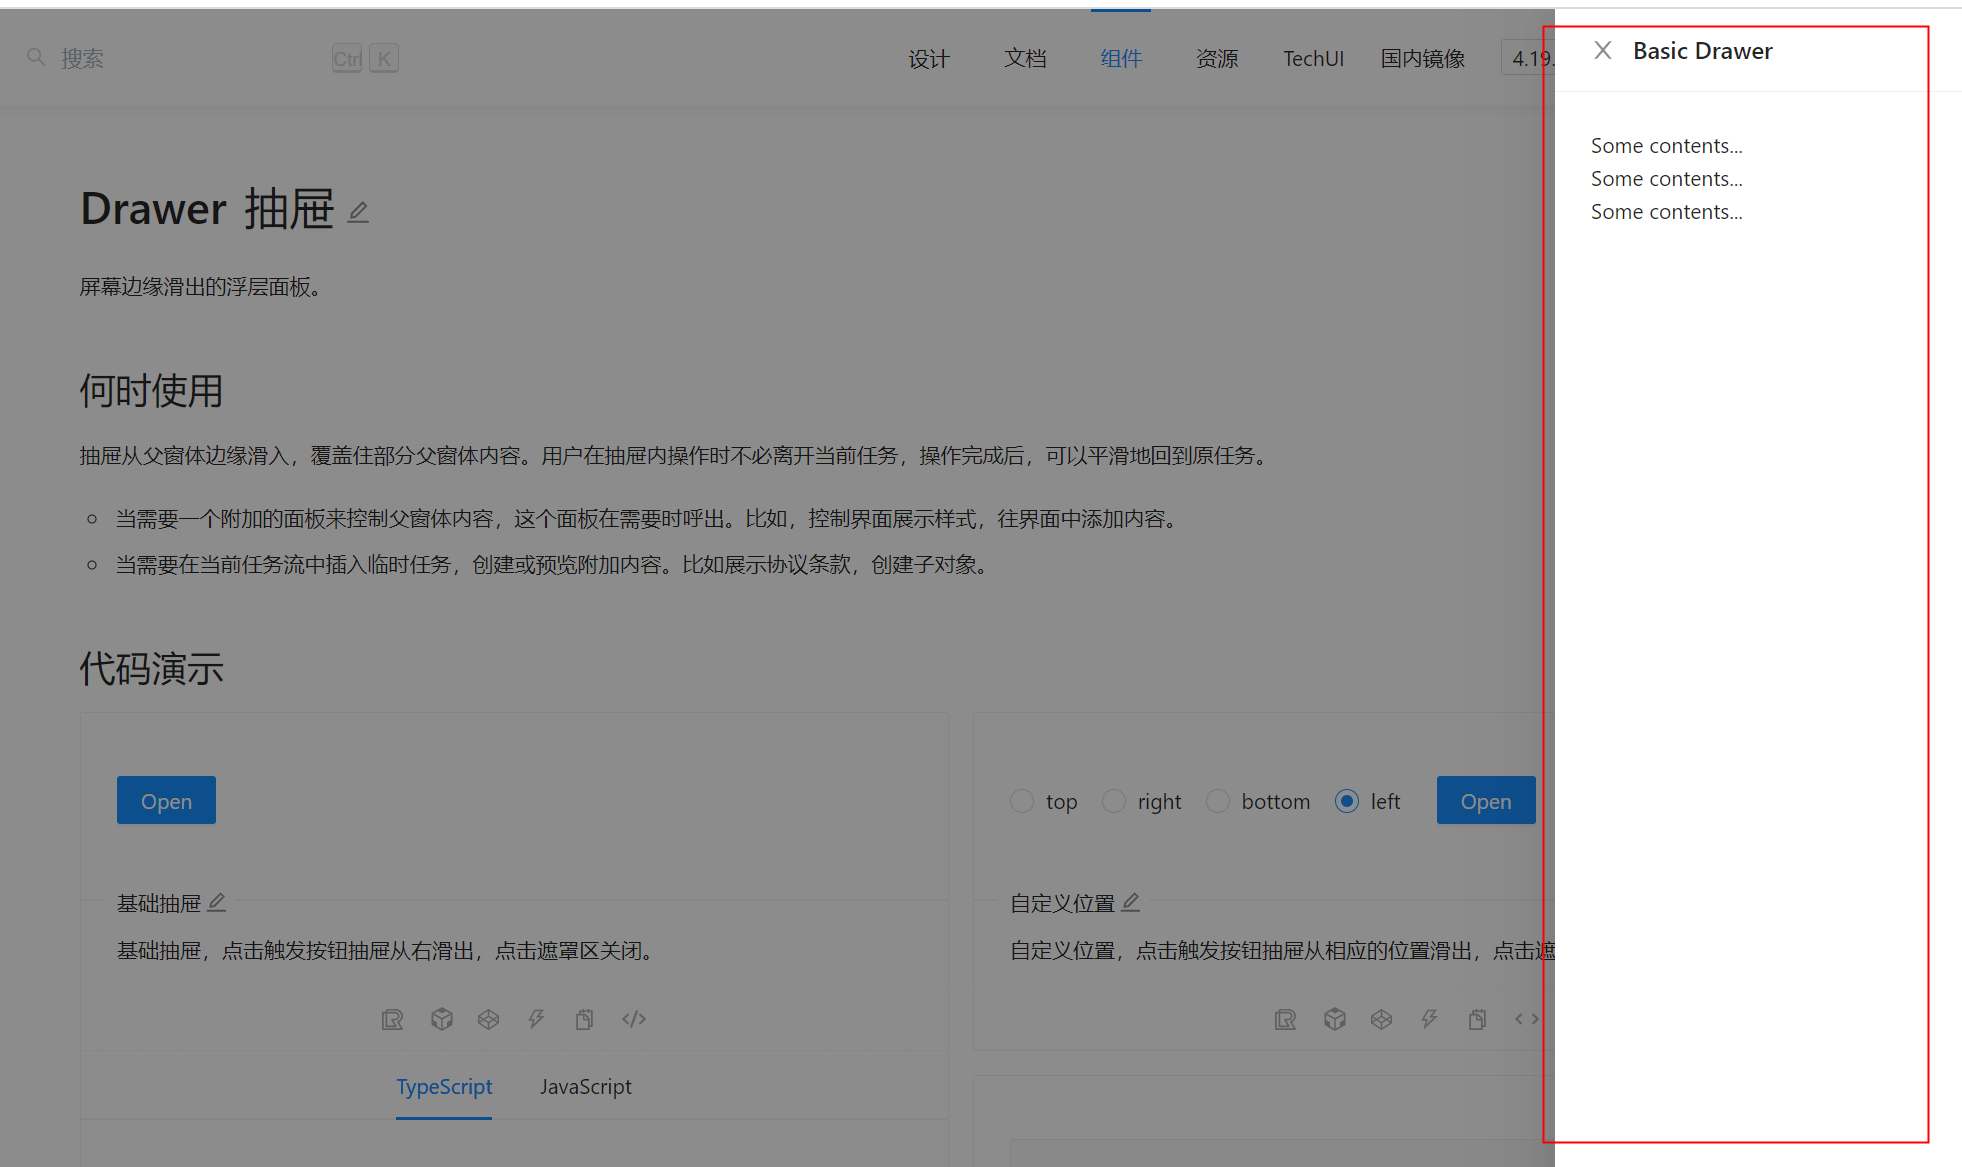Collapse code icon in basic drawer demo
Screen dimensions: 1962x1167
coord(633,1019)
